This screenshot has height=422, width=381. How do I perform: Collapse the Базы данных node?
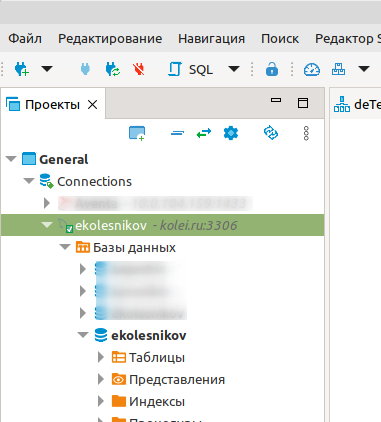[x=65, y=247]
